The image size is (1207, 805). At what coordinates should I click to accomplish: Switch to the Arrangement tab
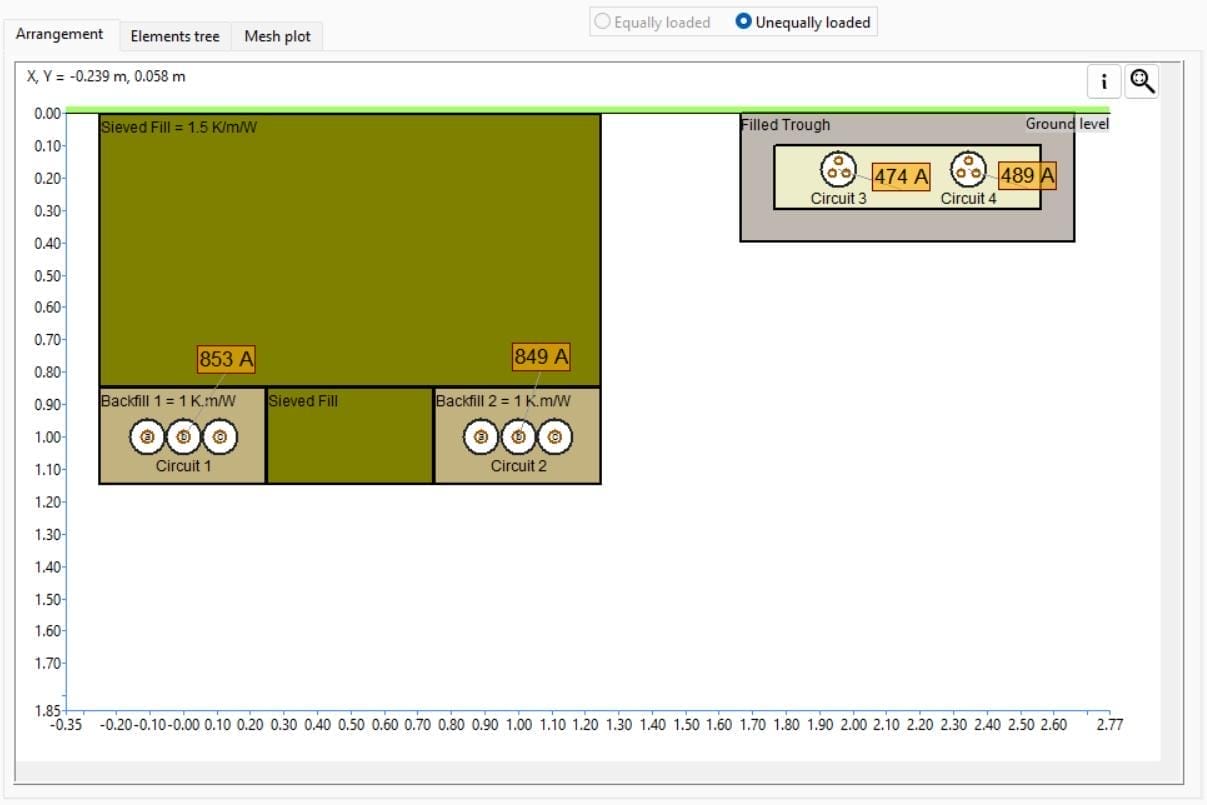click(59, 34)
